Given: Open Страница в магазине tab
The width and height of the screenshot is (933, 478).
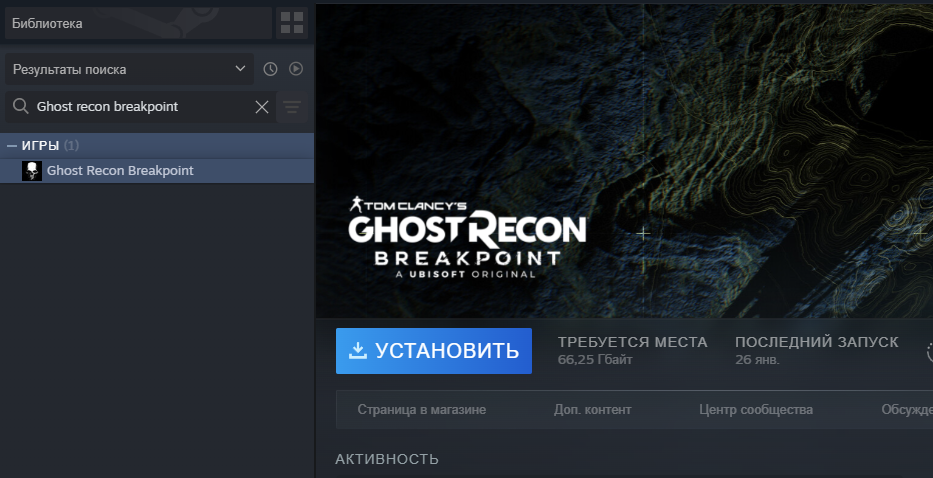Looking at the screenshot, I should click(x=421, y=410).
